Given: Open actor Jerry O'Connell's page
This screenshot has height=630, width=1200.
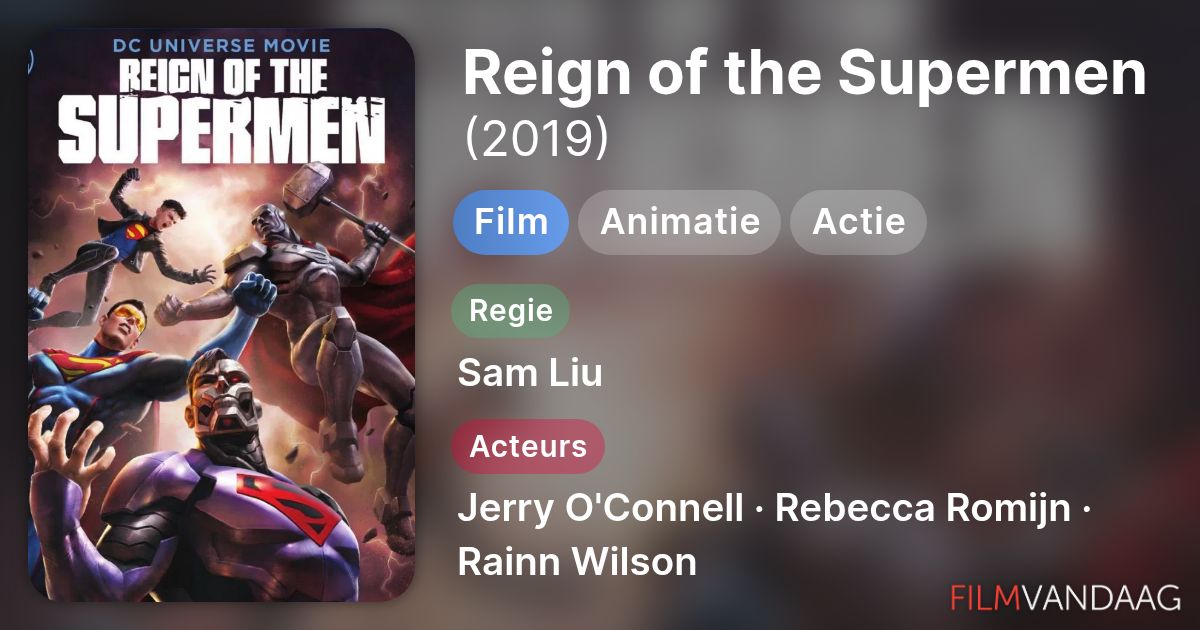Looking at the screenshot, I should coord(600,508).
